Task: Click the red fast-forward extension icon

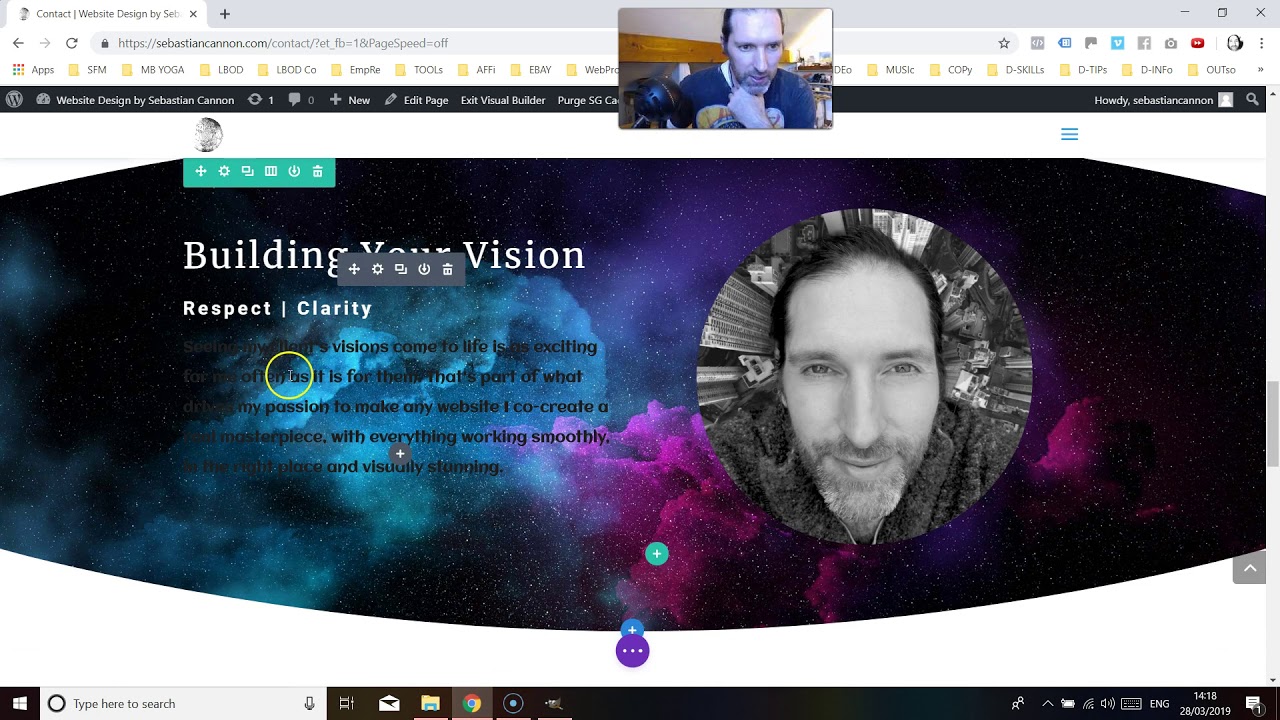Action: [x=1197, y=43]
